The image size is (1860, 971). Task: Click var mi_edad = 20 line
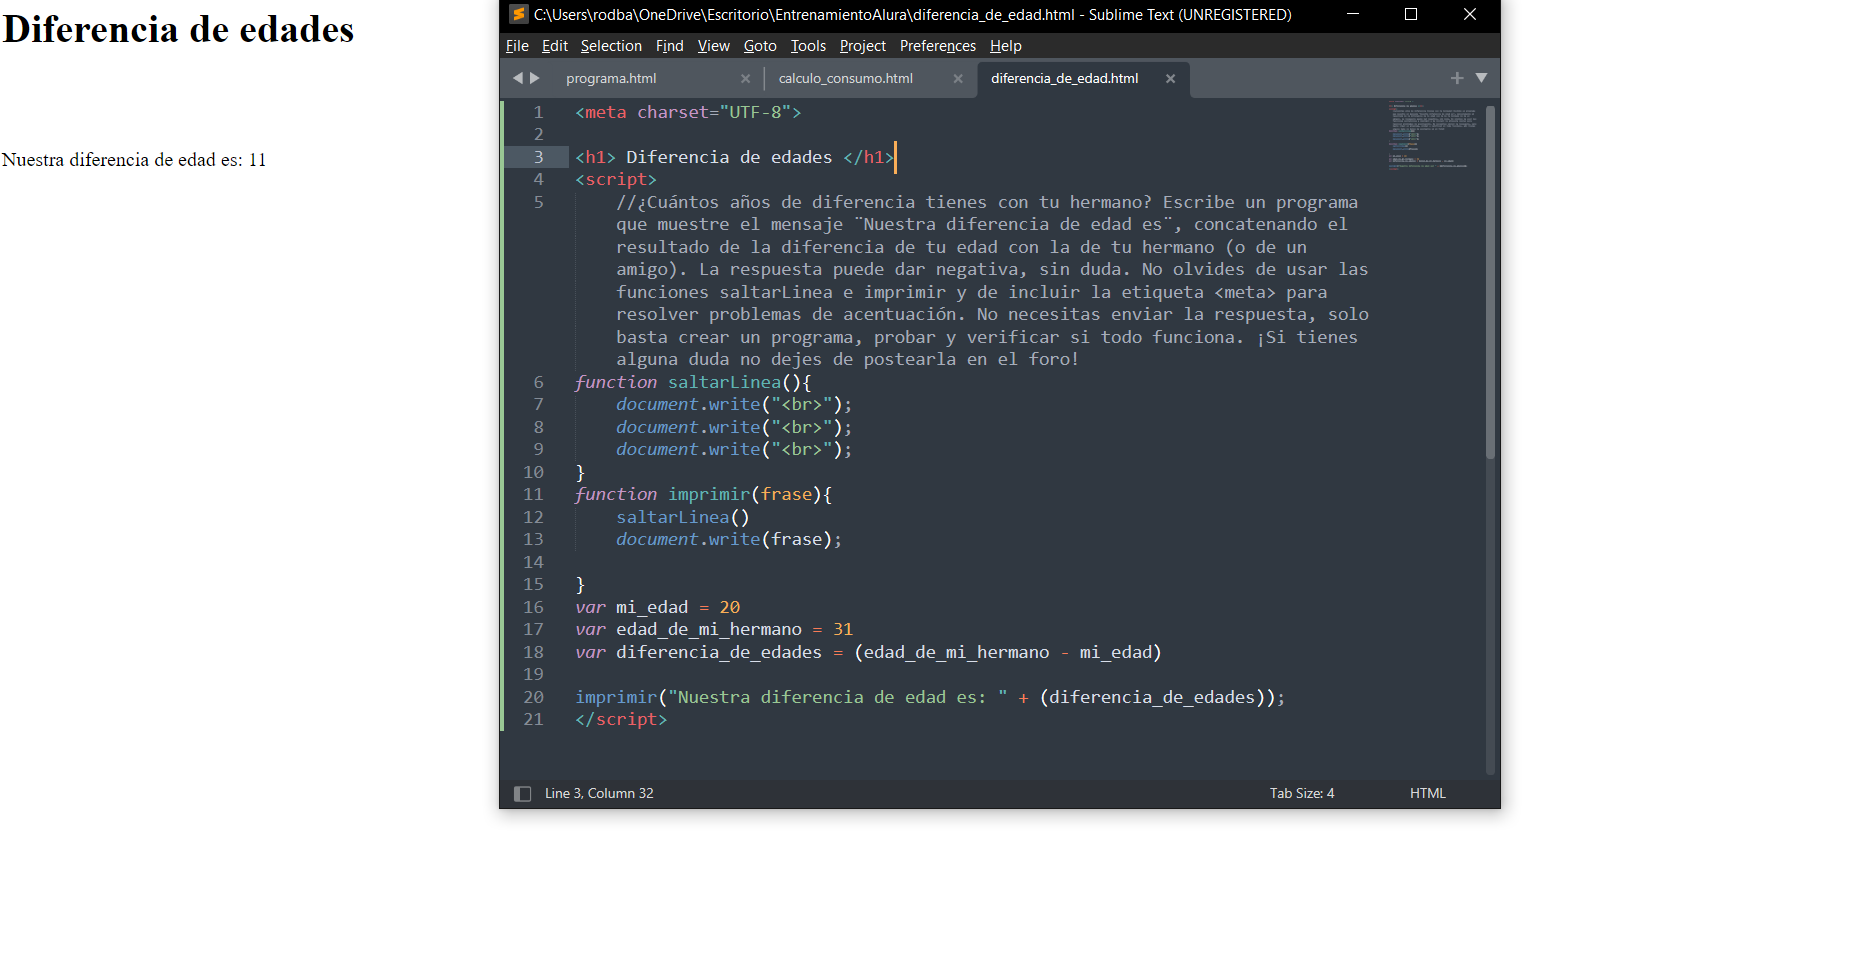(x=658, y=607)
